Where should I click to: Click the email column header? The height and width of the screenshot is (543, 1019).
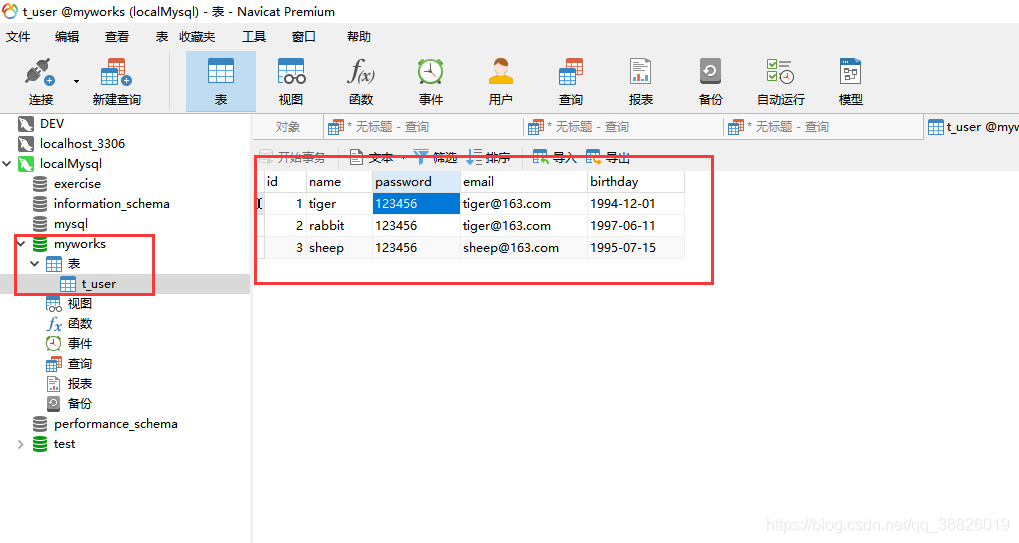click(524, 182)
